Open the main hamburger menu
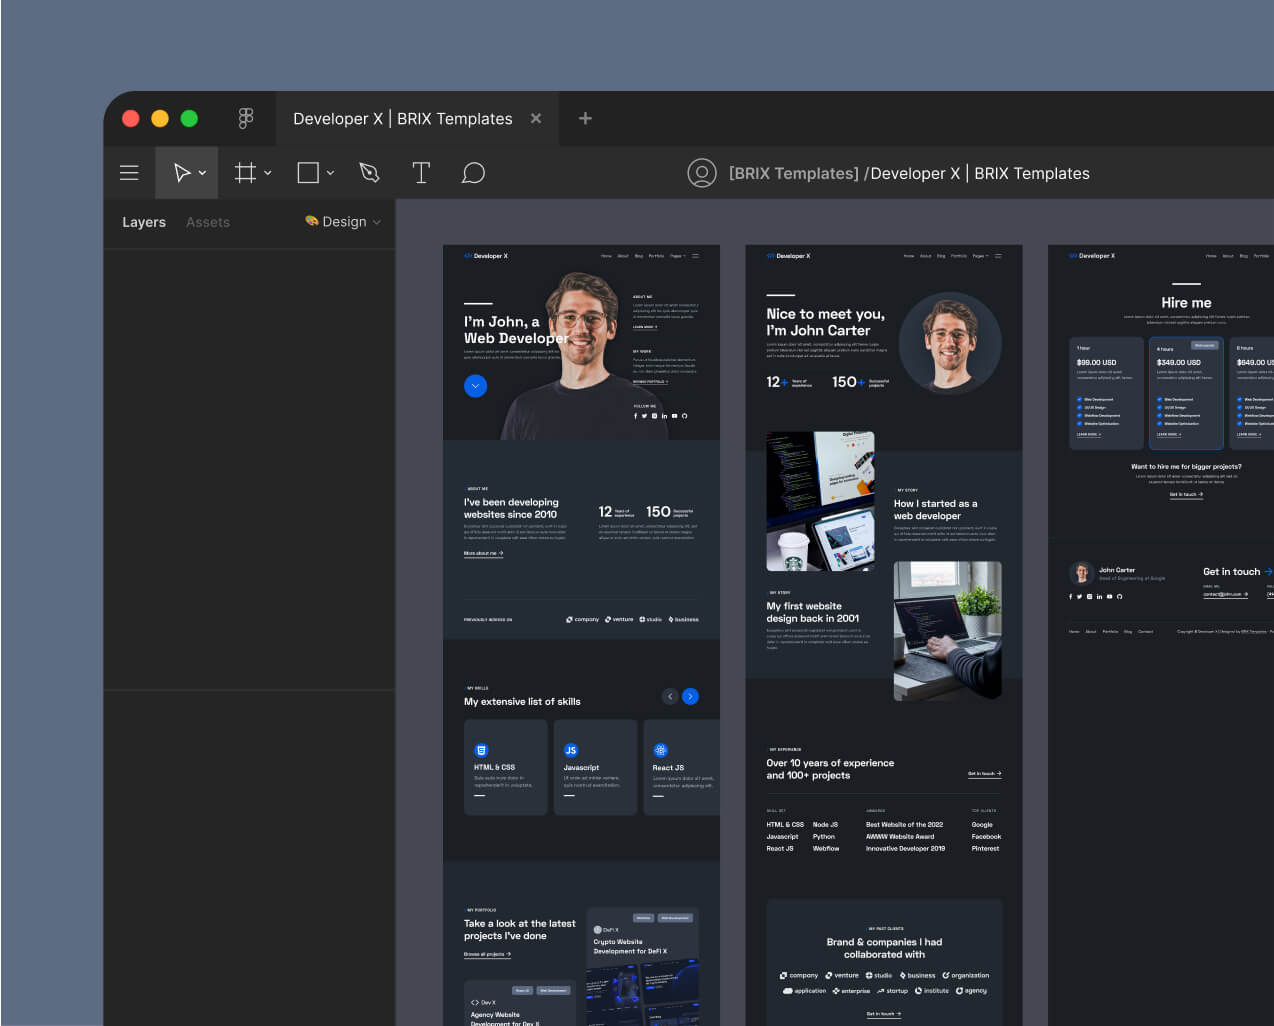 tap(129, 172)
